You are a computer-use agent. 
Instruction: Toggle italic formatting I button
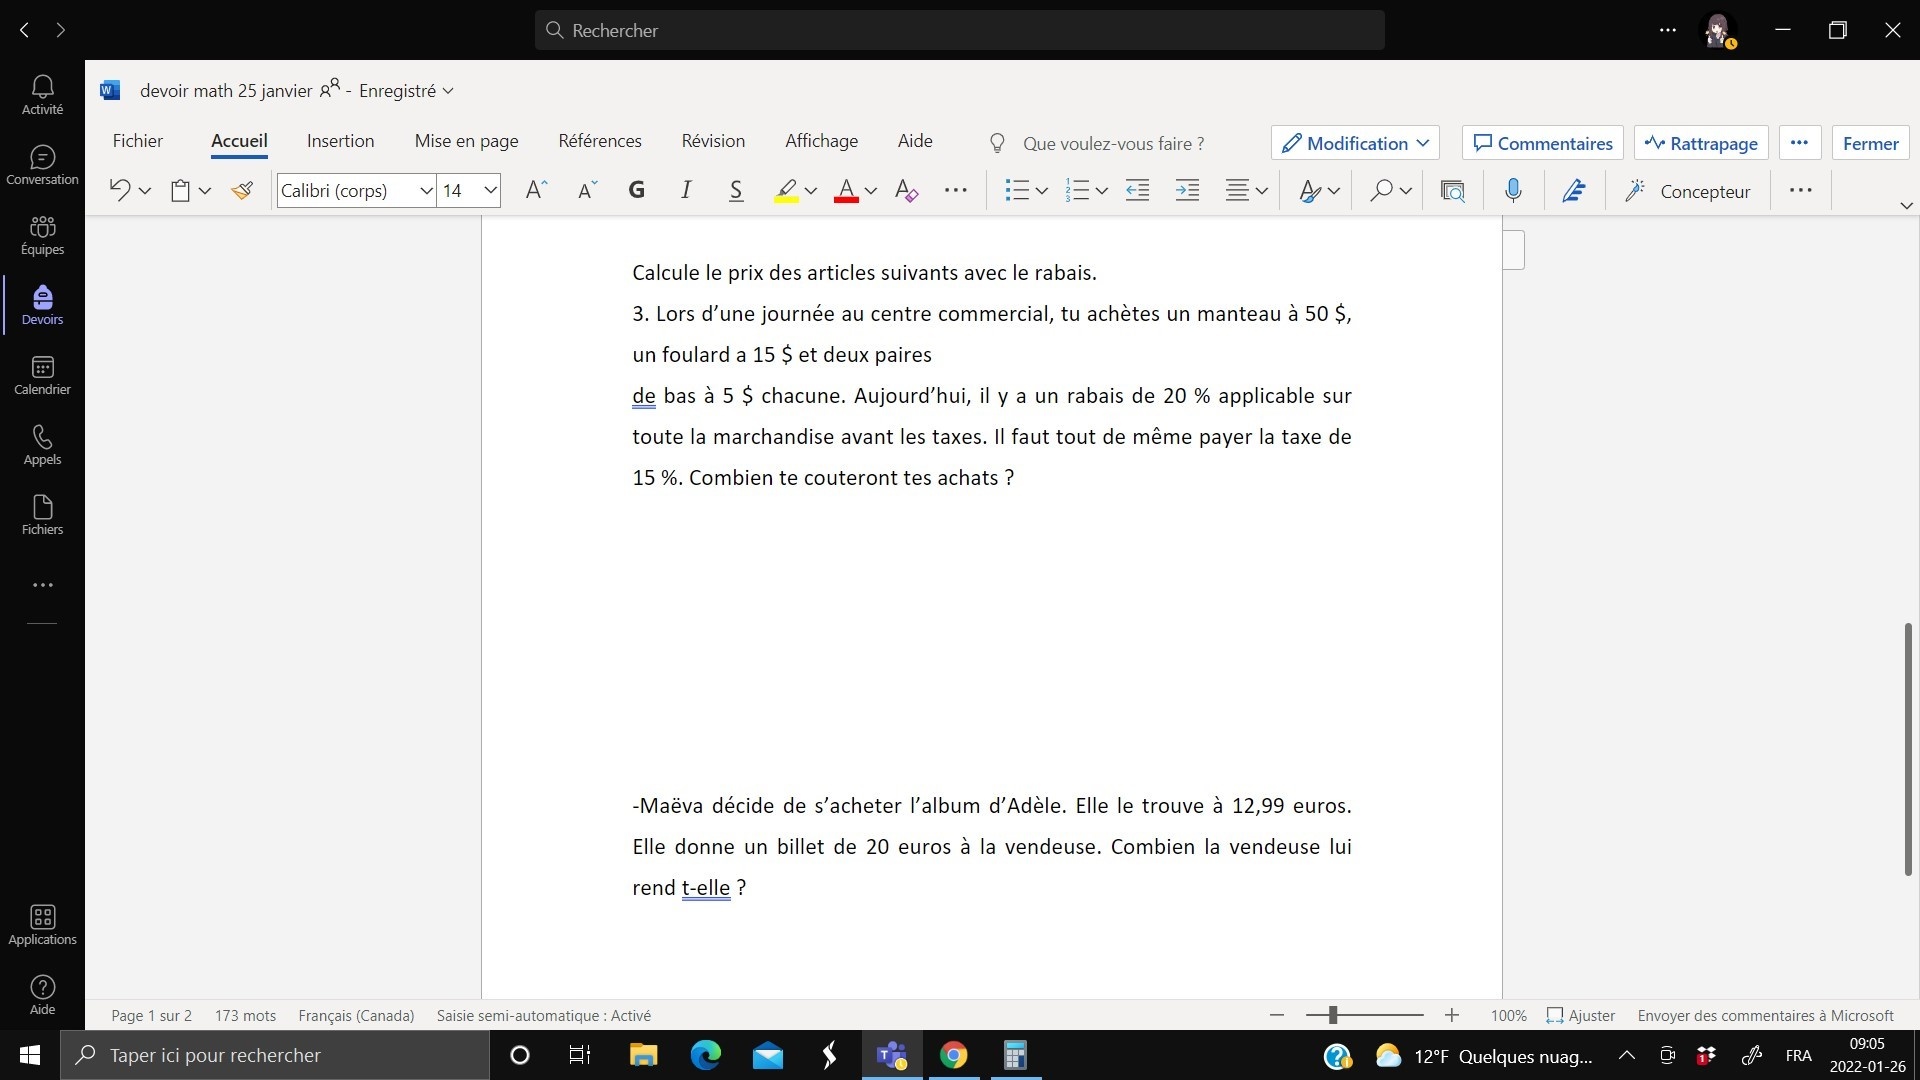(x=686, y=190)
